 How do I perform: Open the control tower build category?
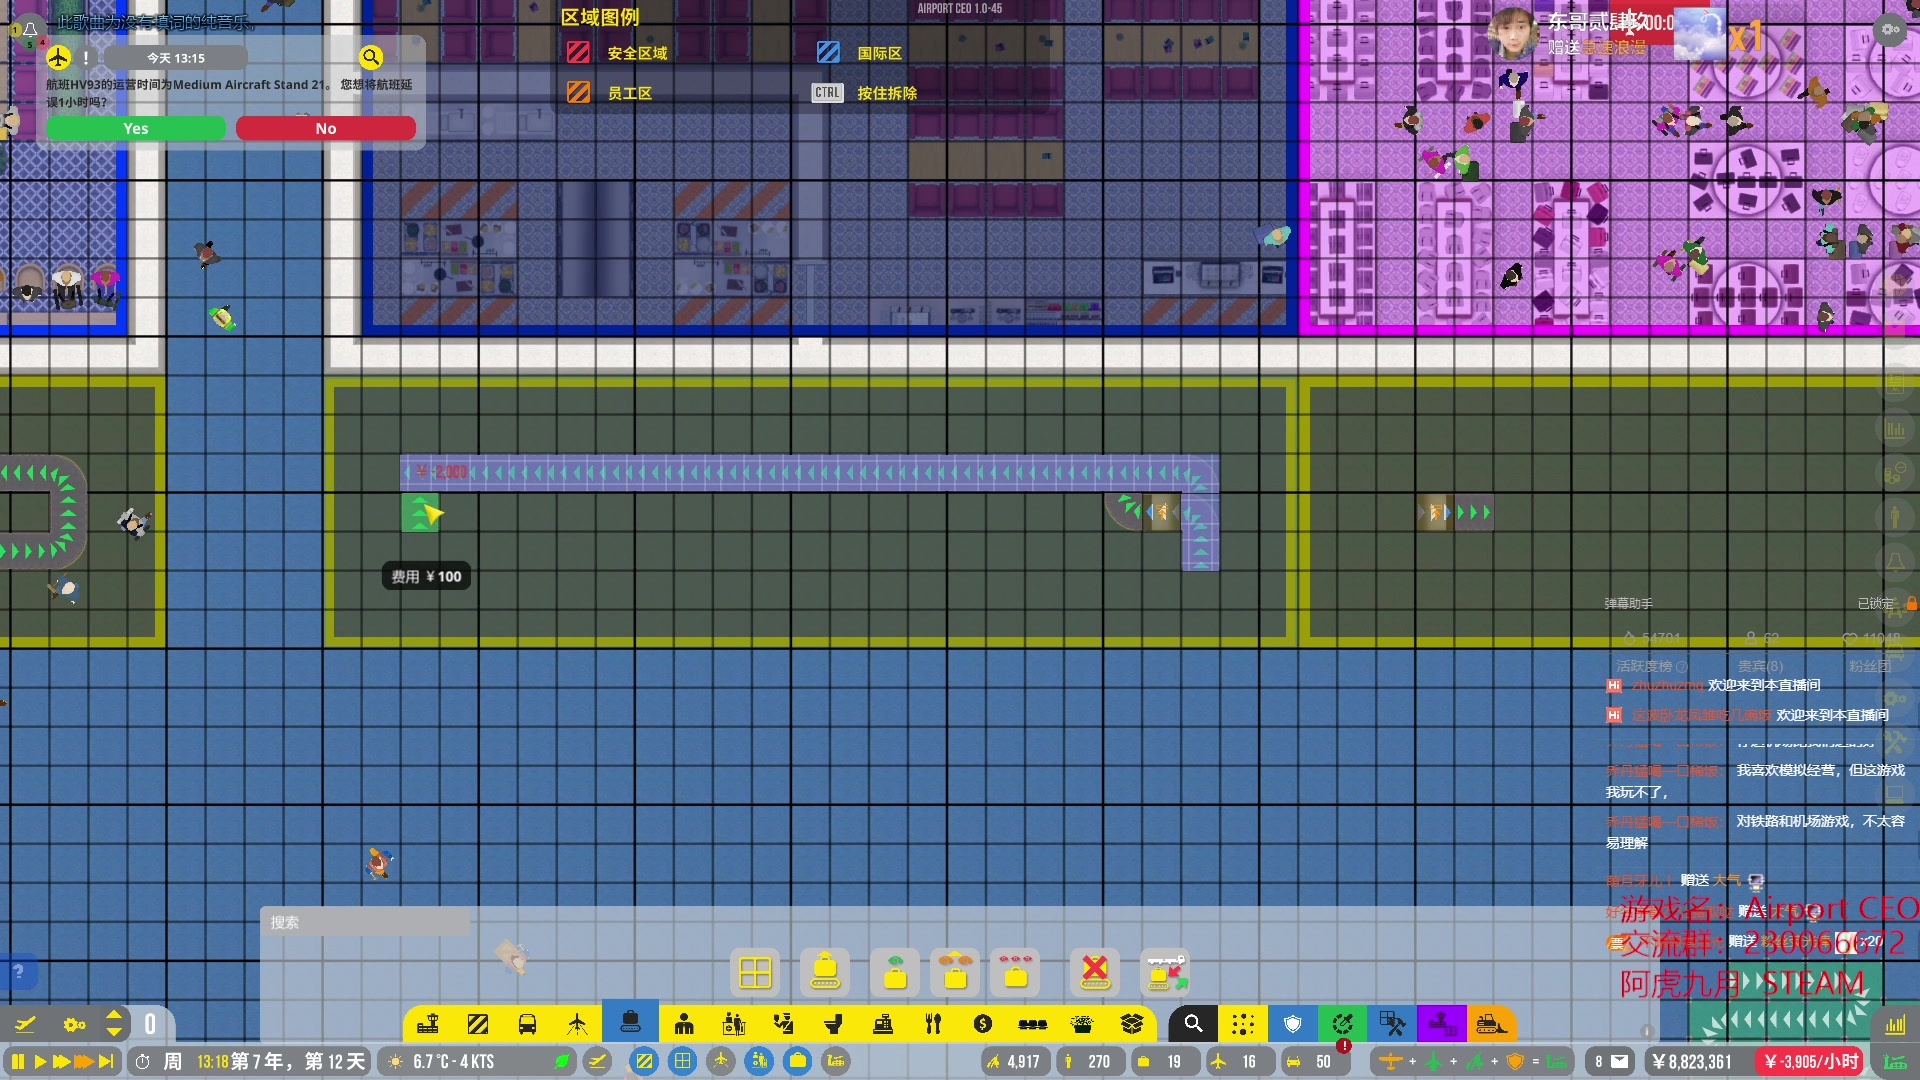coord(428,1023)
